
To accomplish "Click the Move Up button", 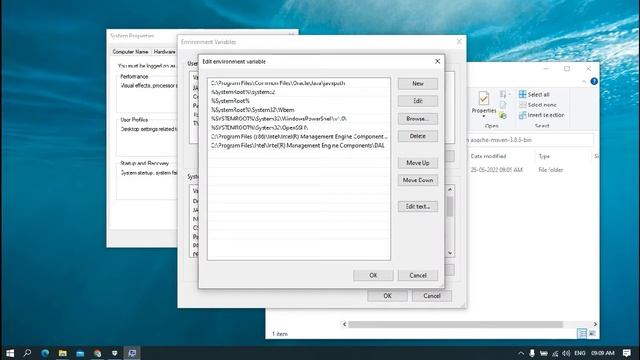I will pyautogui.click(x=418, y=163).
